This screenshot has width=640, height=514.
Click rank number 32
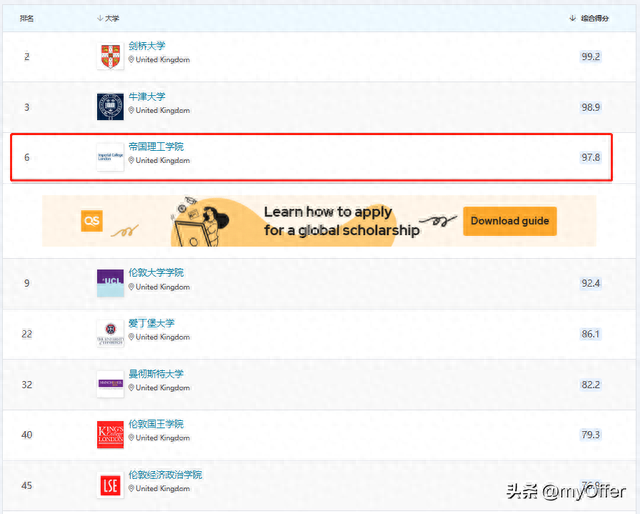(x=27, y=385)
